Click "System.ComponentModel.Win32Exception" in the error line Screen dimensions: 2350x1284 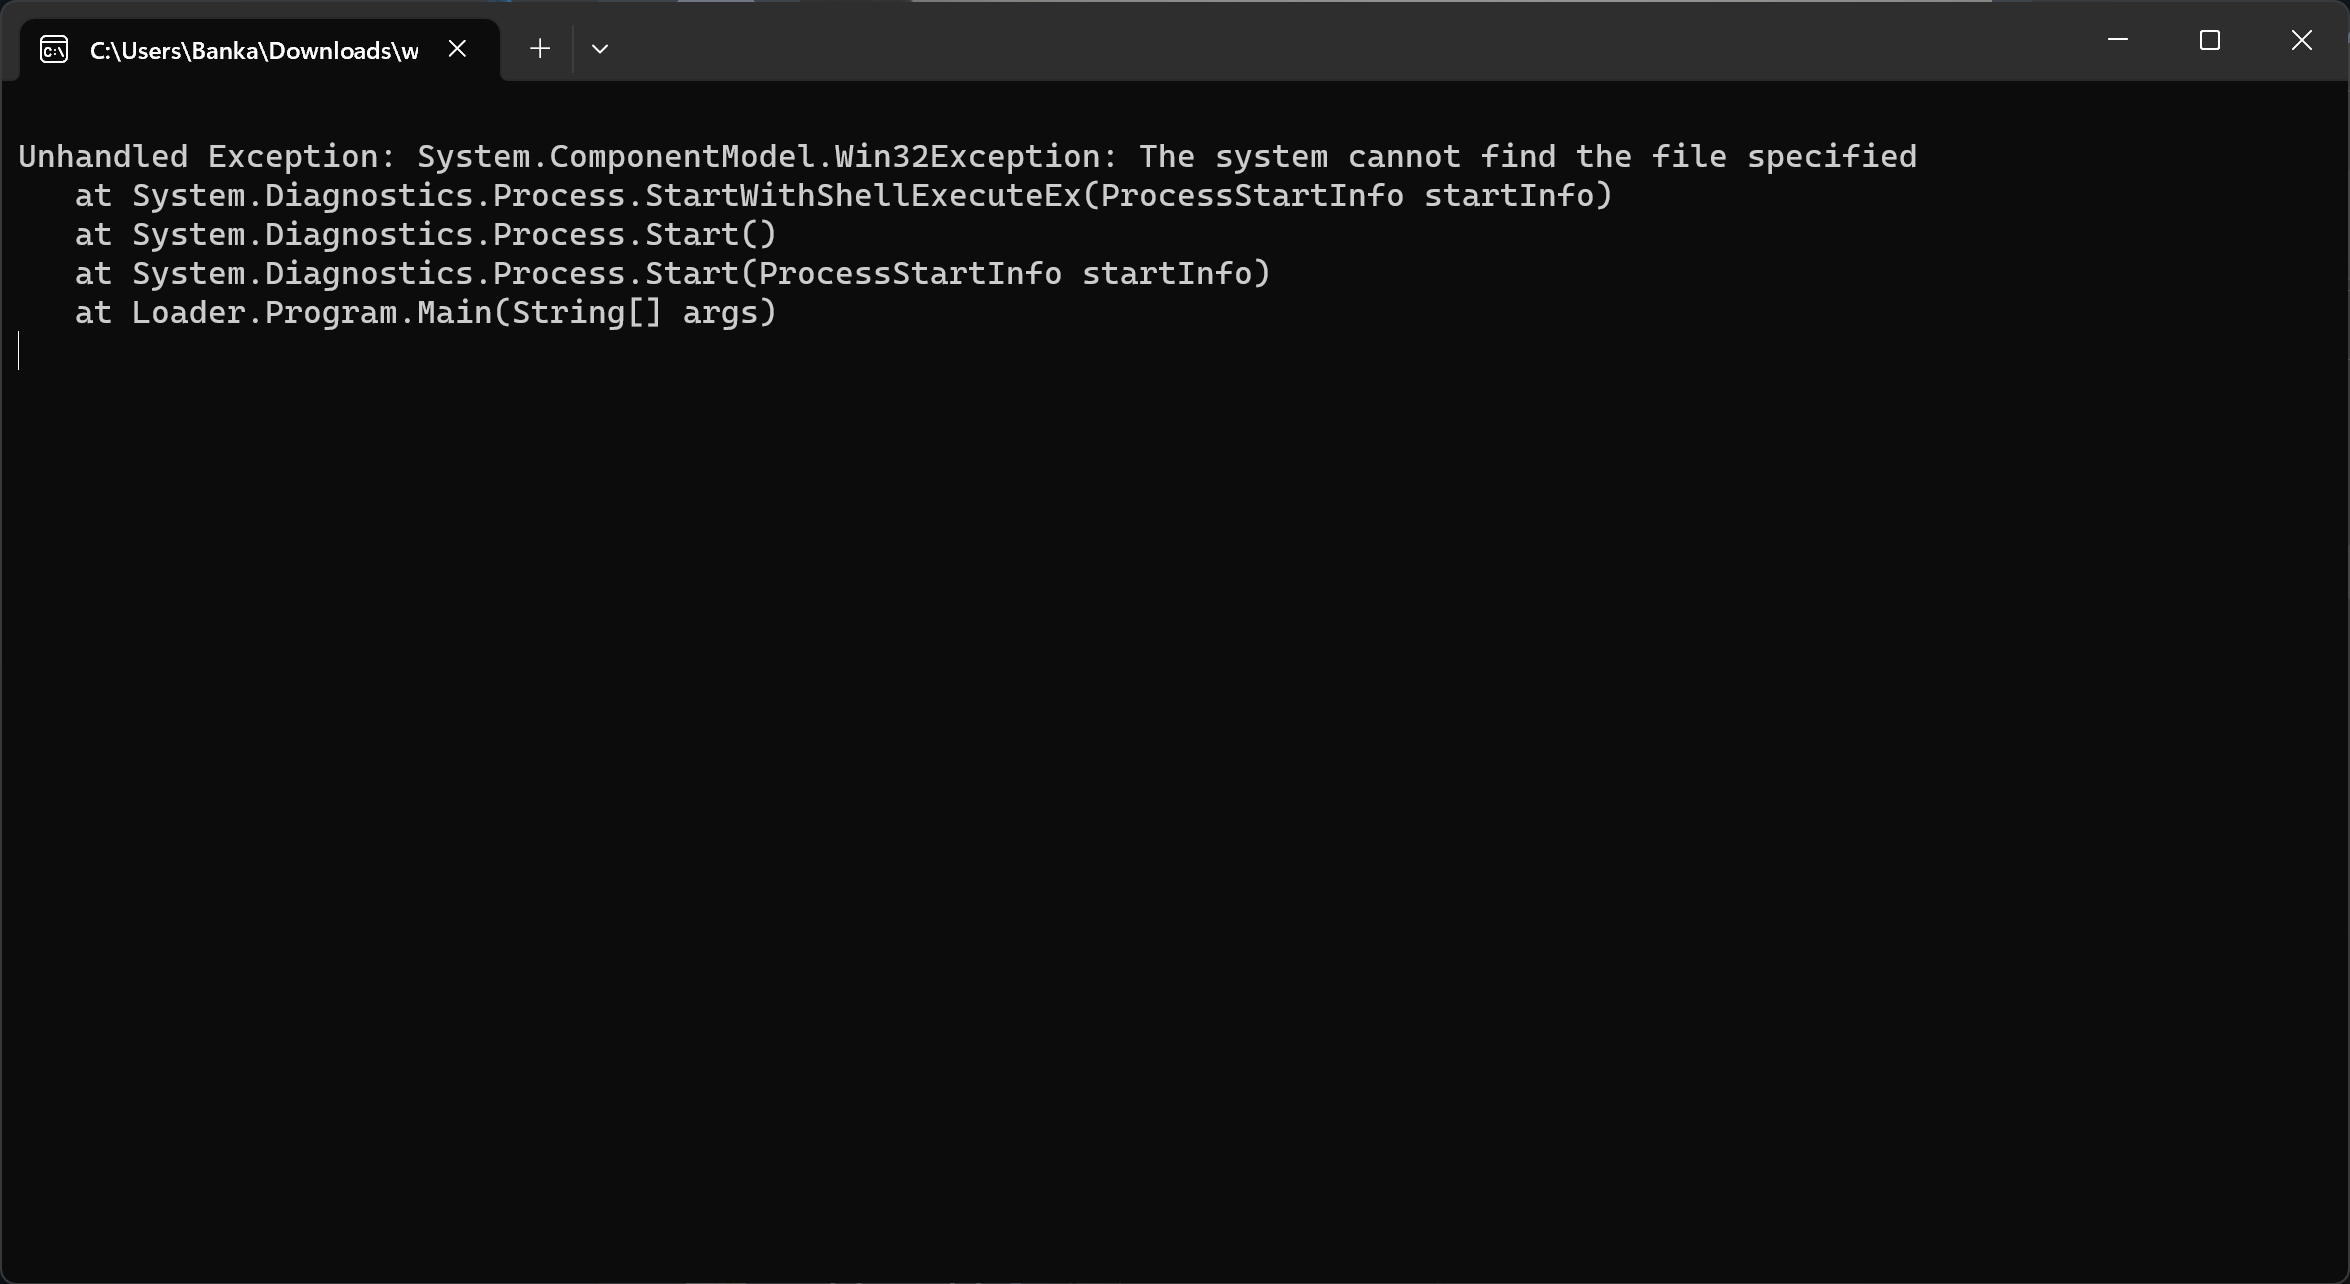[x=766, y=157]
